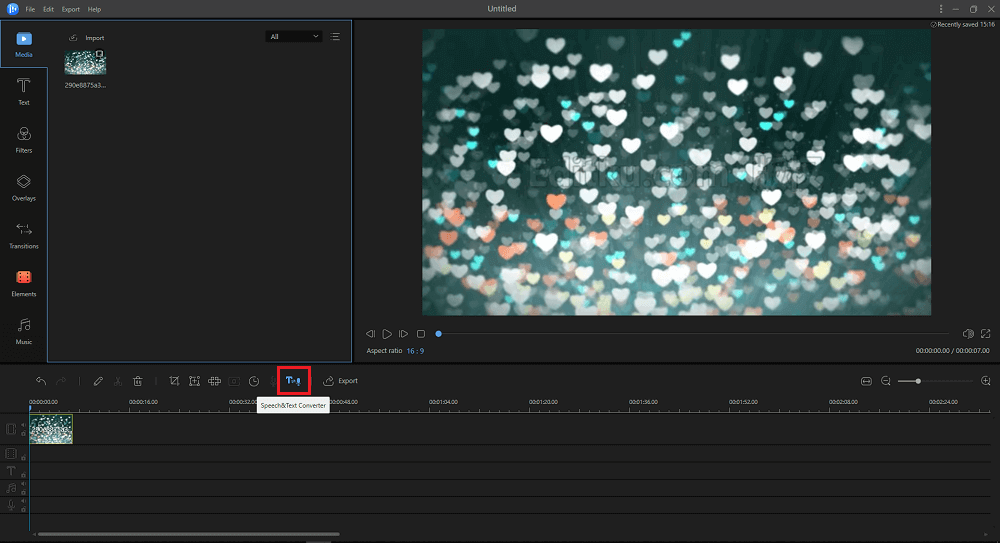Open the media list sort options

(335, 37)
